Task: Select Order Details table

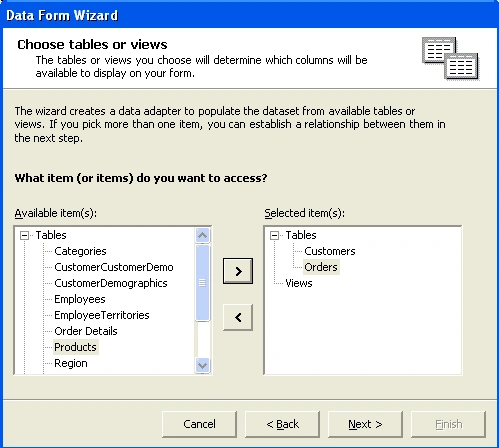Action: [86, 331]
